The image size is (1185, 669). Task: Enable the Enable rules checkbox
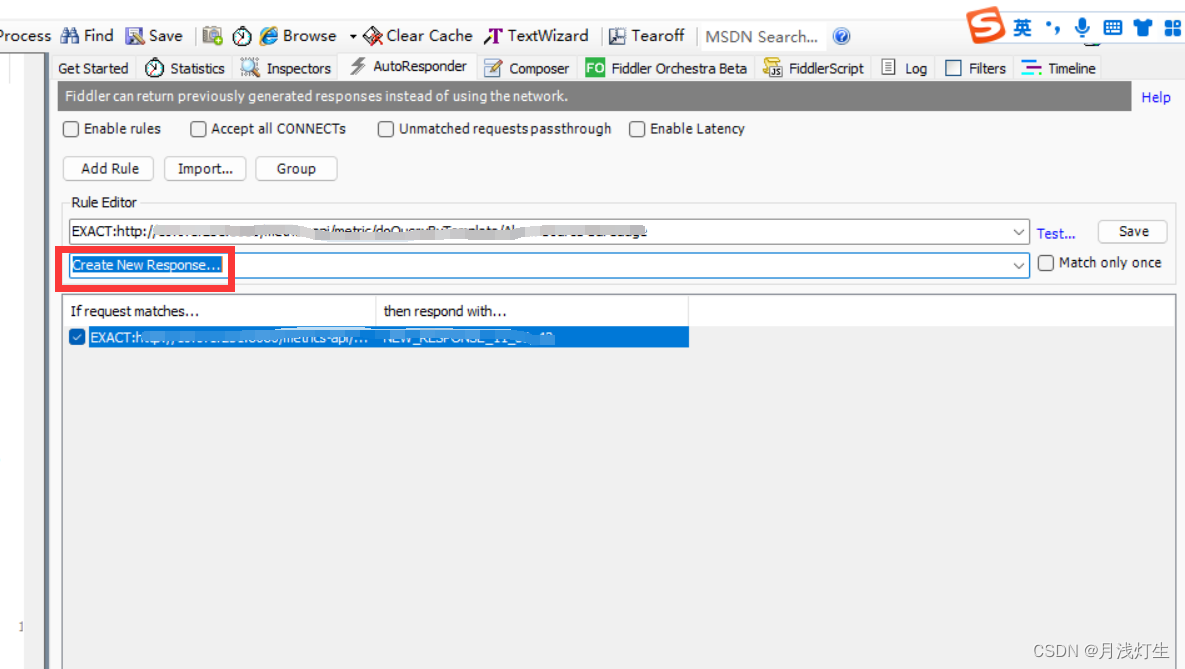click(71, 129)
